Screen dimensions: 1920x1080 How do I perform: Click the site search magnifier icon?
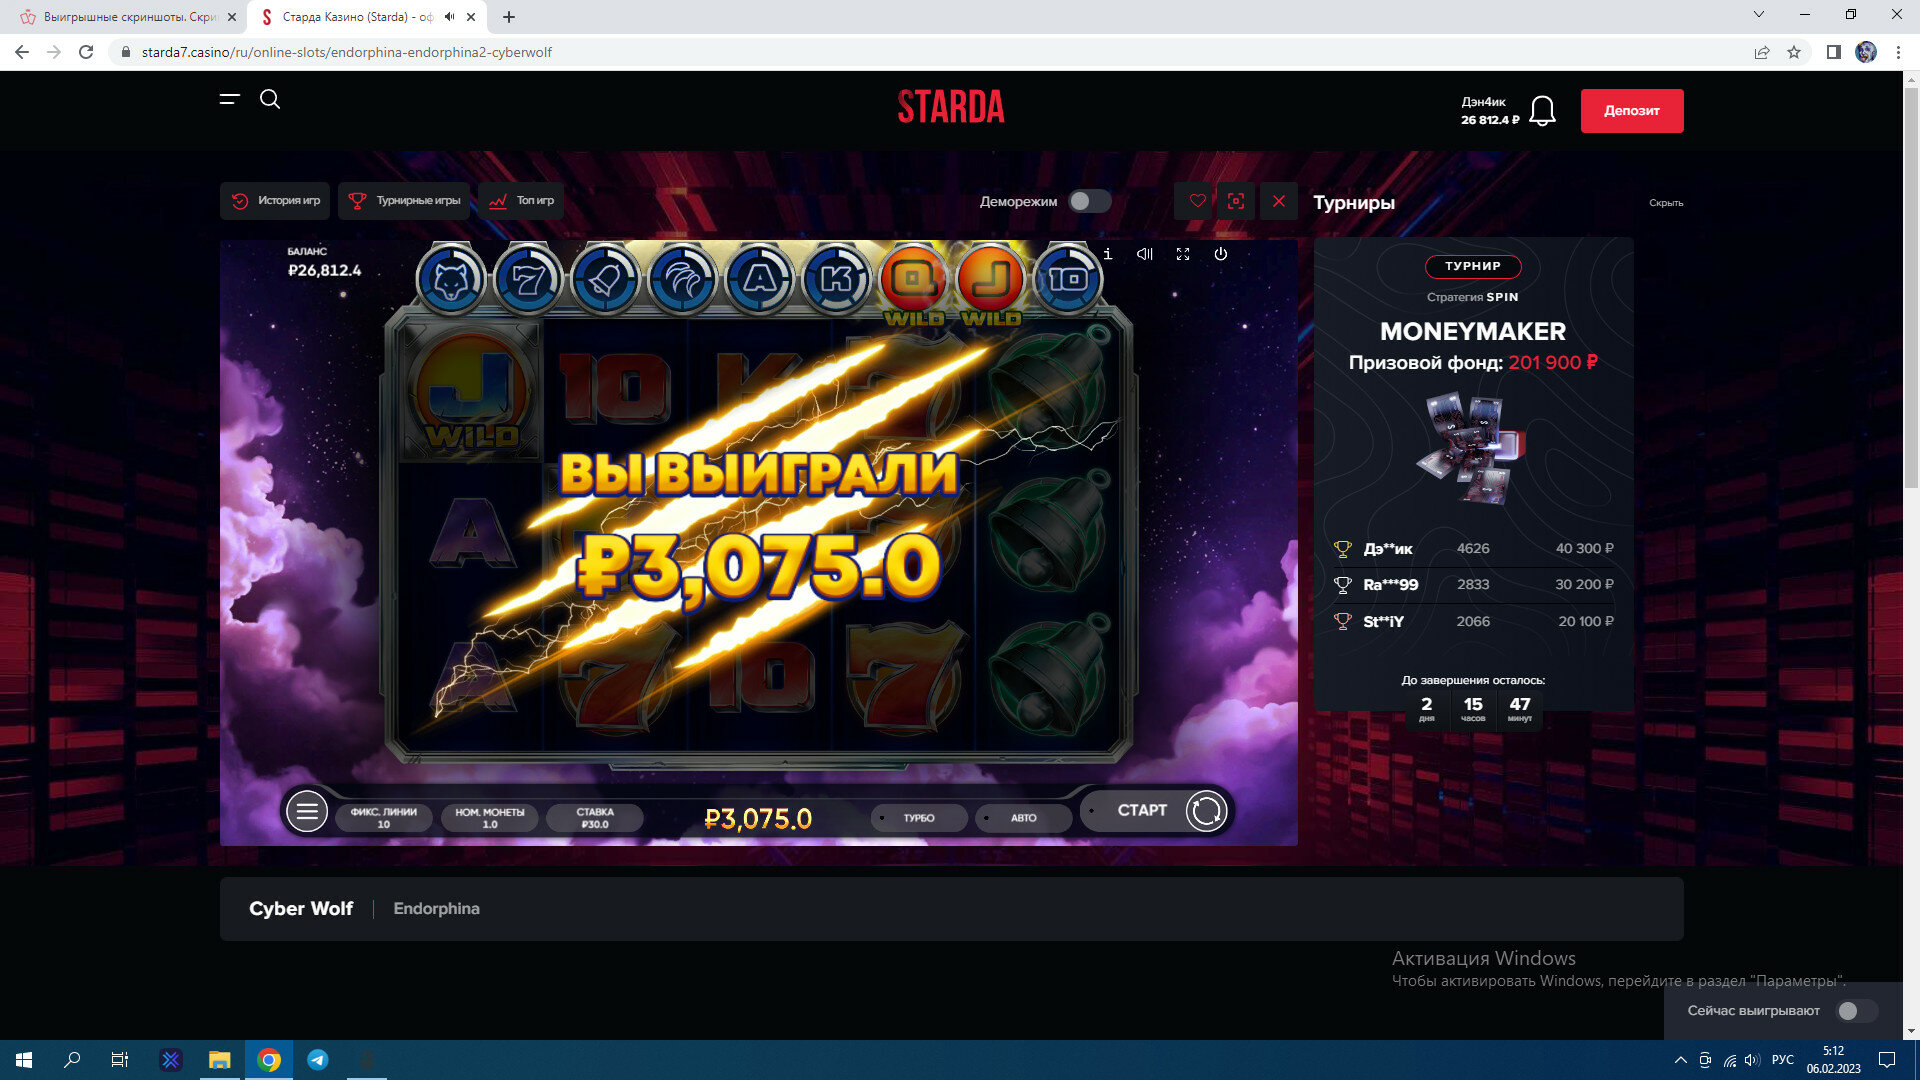[x=270, y=99]
